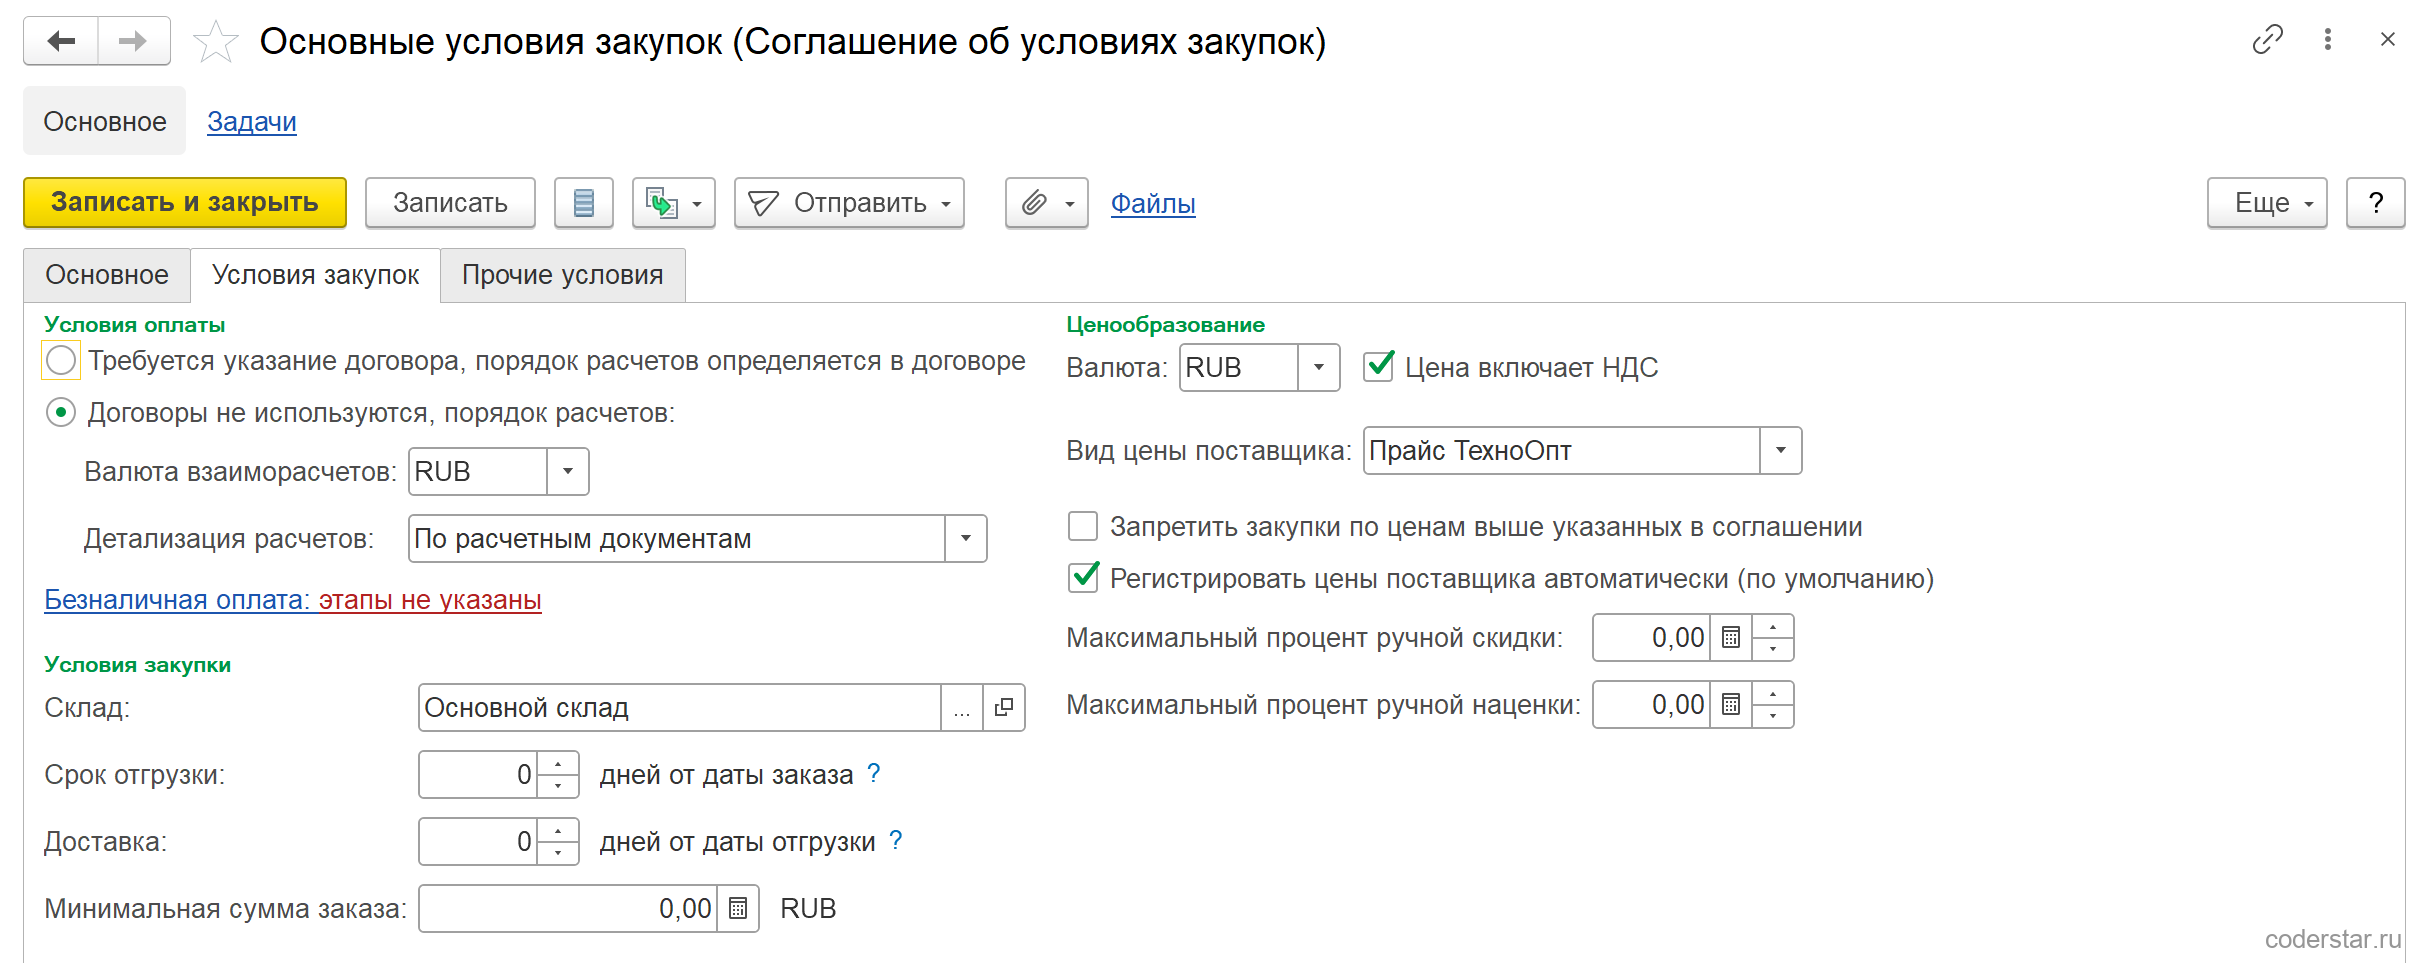Image resolution: width=2426 pixels, height=963 pixels.
Task: Open calculator for Максимальный процент ручной скидки
Action: 1731,638
